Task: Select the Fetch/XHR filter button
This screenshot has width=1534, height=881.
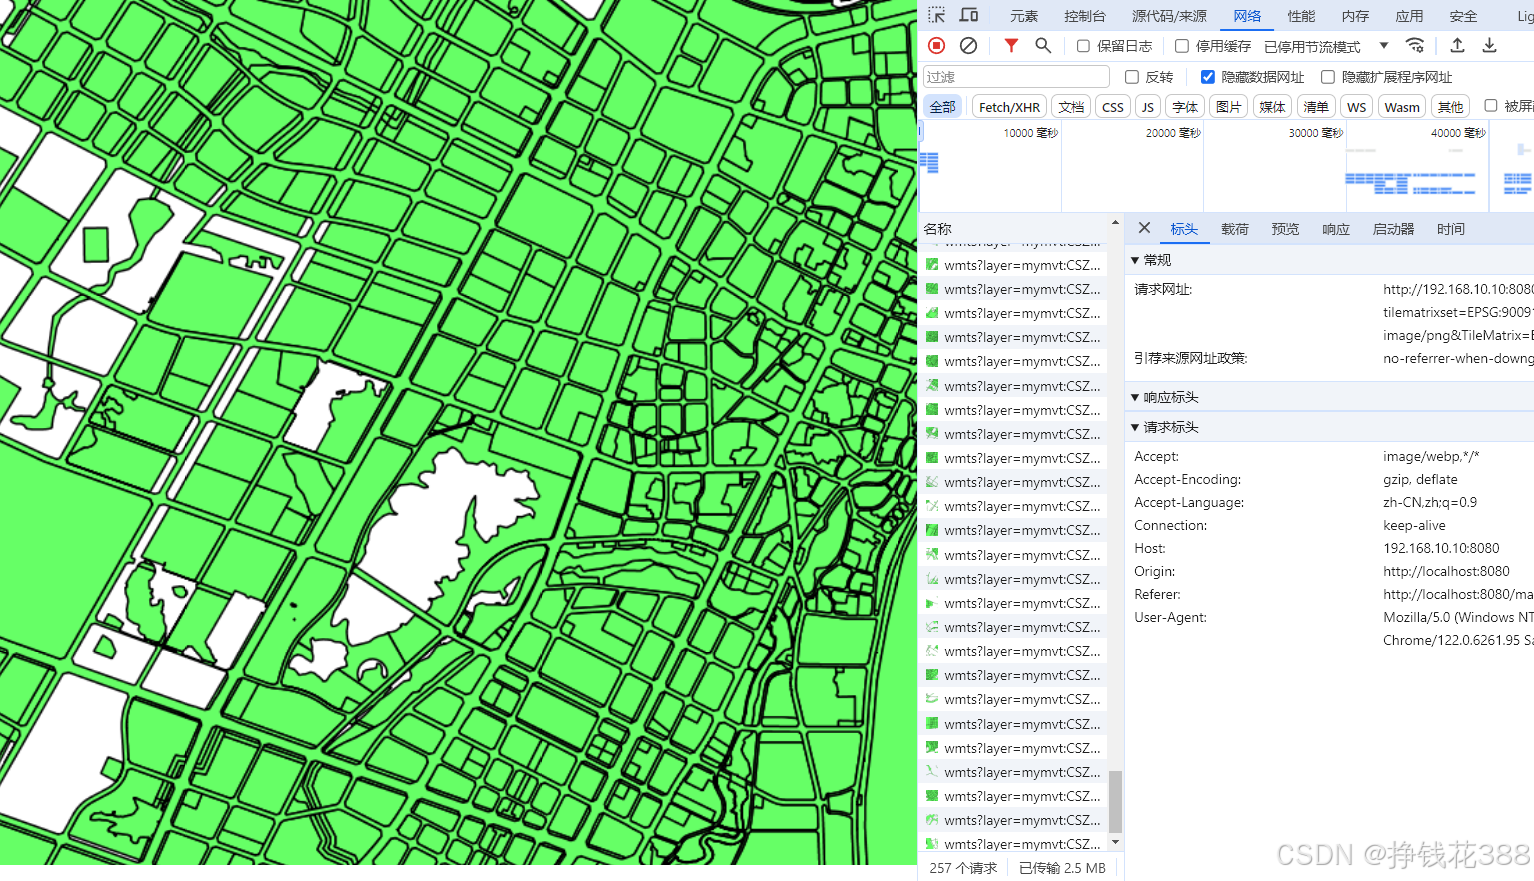Action: coord(1008,106)
